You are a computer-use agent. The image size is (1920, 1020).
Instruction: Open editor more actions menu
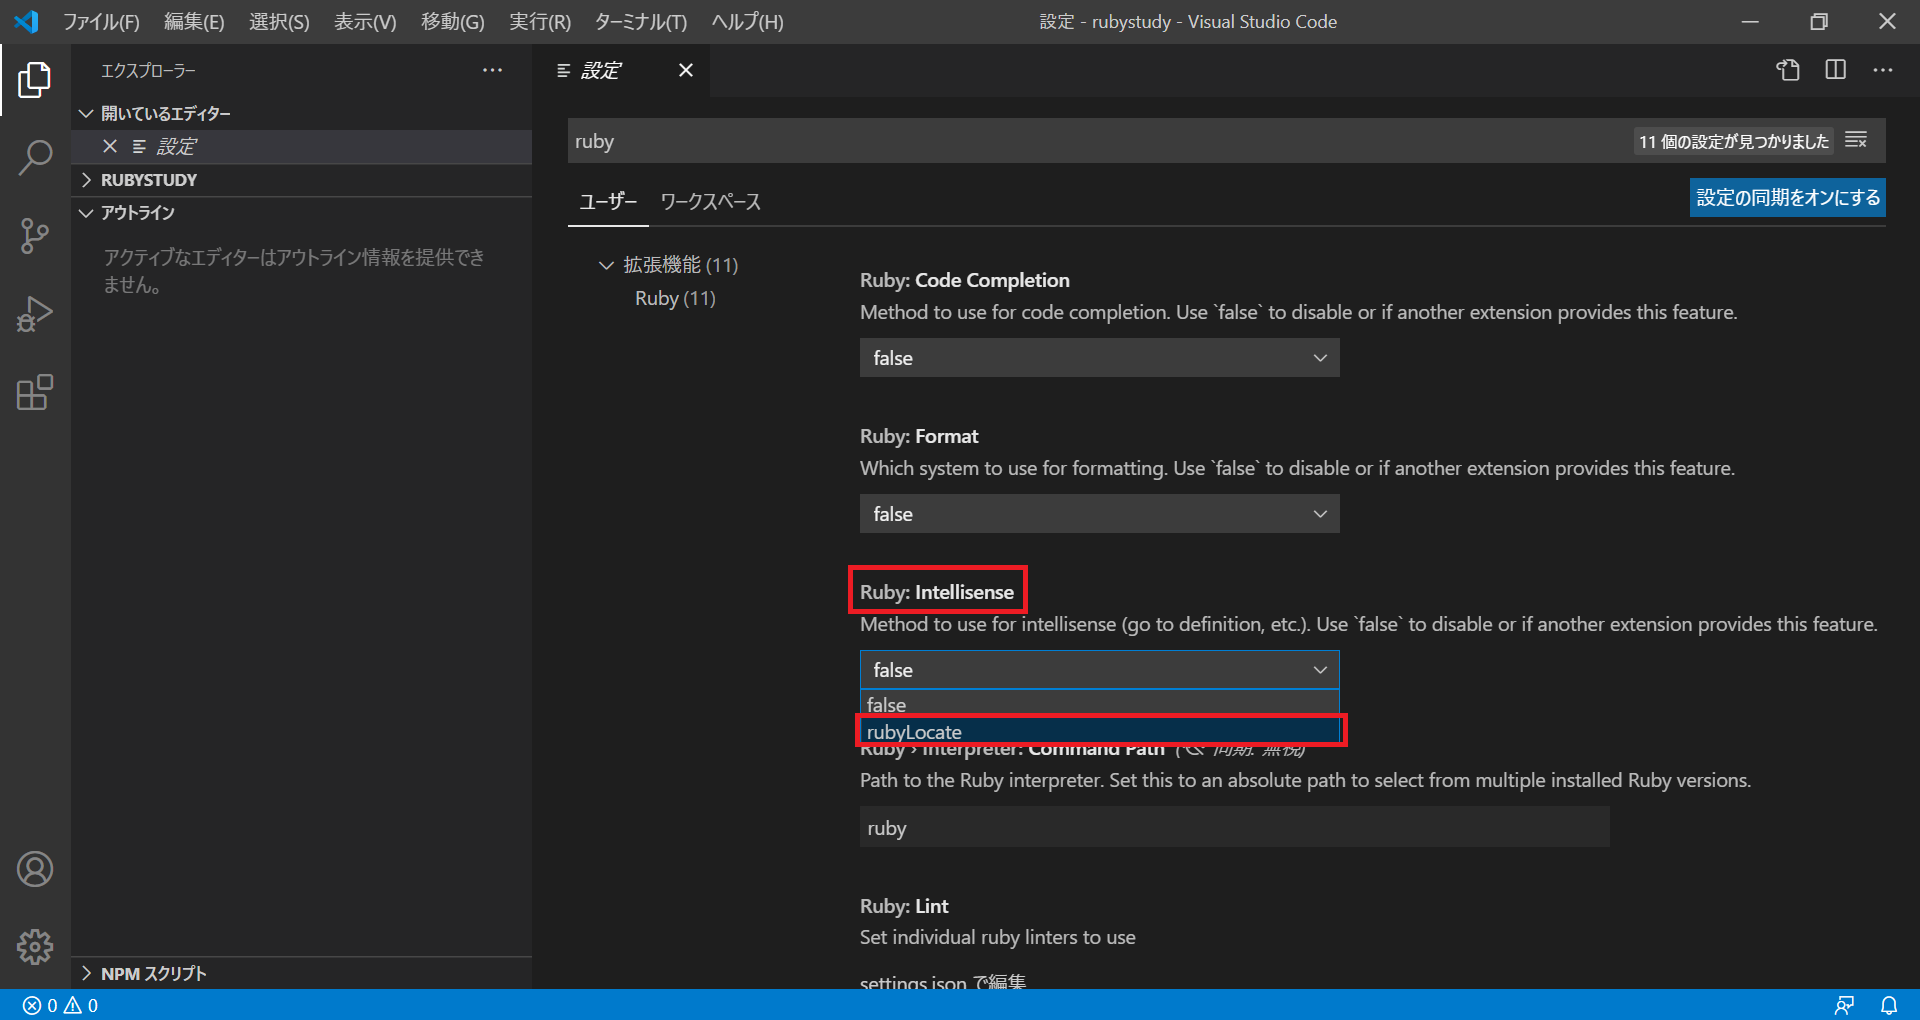click(1883, 70)
